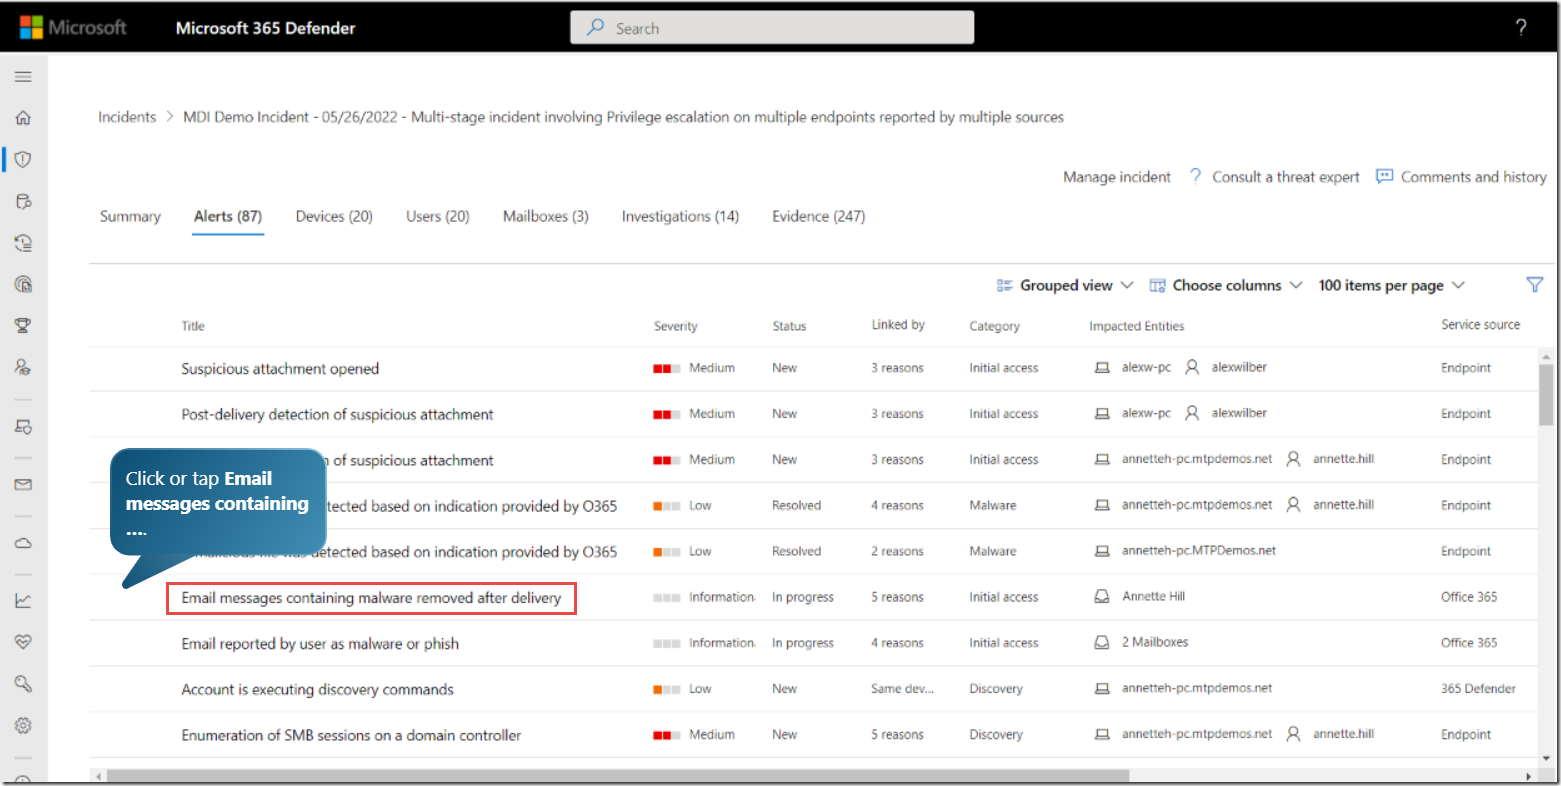Open the envelope Email icon in sidebar
1561x786 pixels.
click(x=23, y=485)
